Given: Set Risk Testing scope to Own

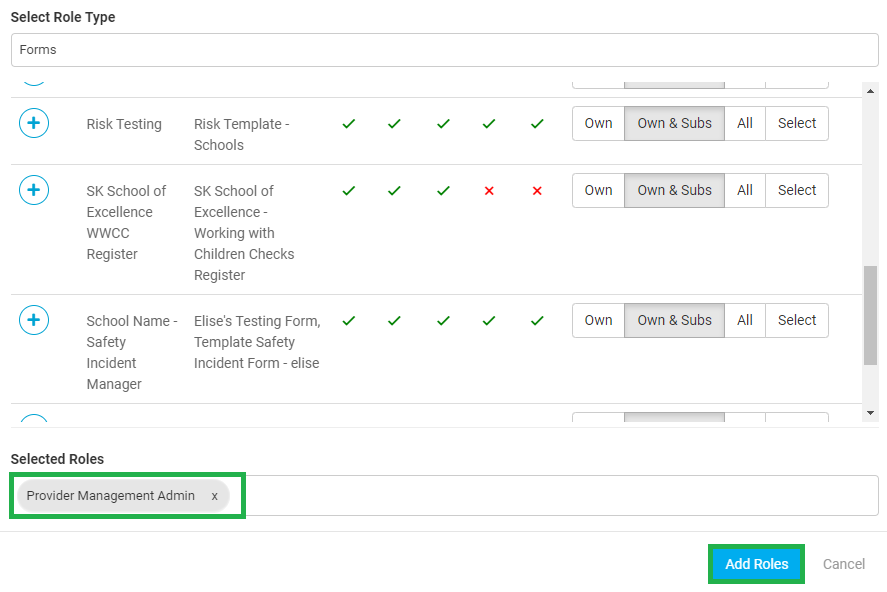Looking at the screenshot, I should click(598, 123).
